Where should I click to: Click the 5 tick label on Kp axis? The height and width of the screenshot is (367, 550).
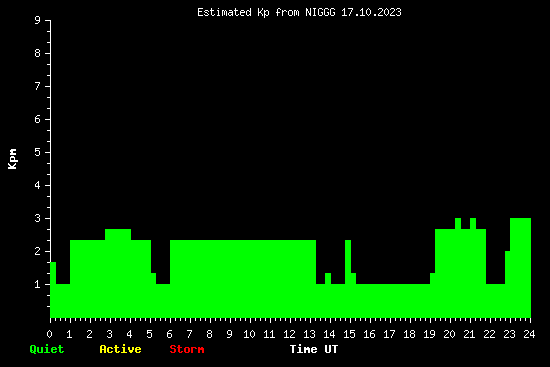click(x=38, y=152)
